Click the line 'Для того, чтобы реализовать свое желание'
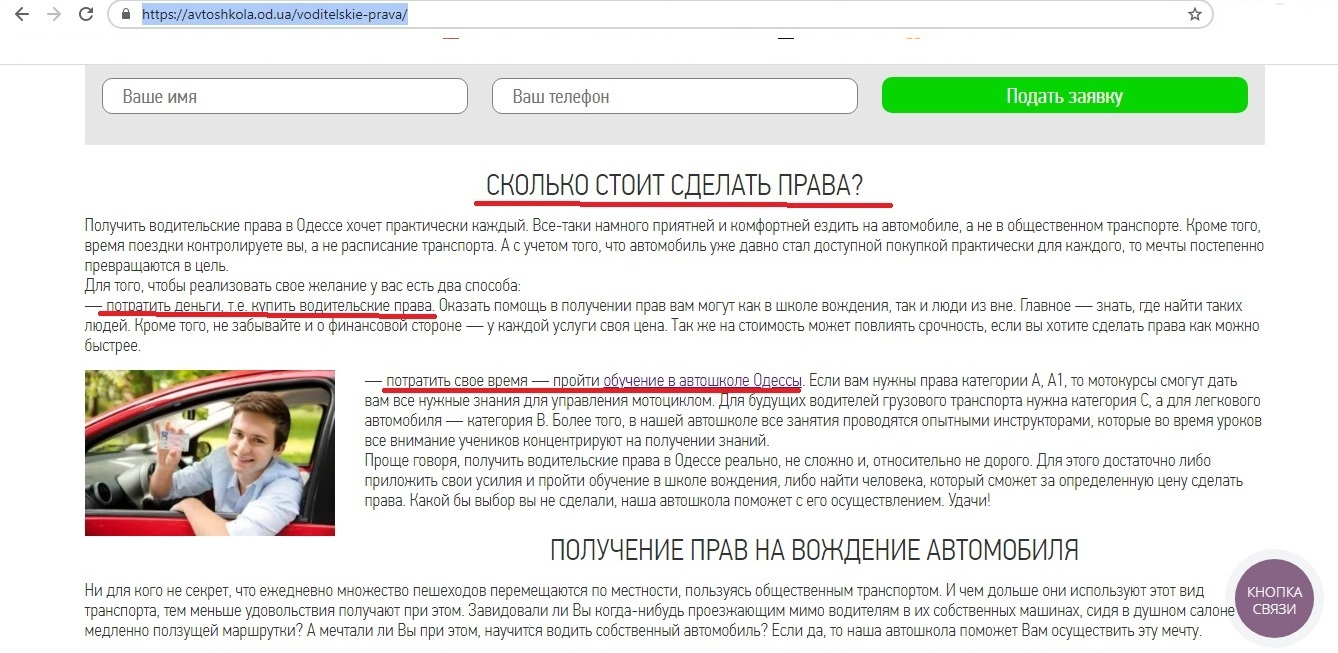Image resolution: width=1338 pixels, height=653 pixels. 302,286
